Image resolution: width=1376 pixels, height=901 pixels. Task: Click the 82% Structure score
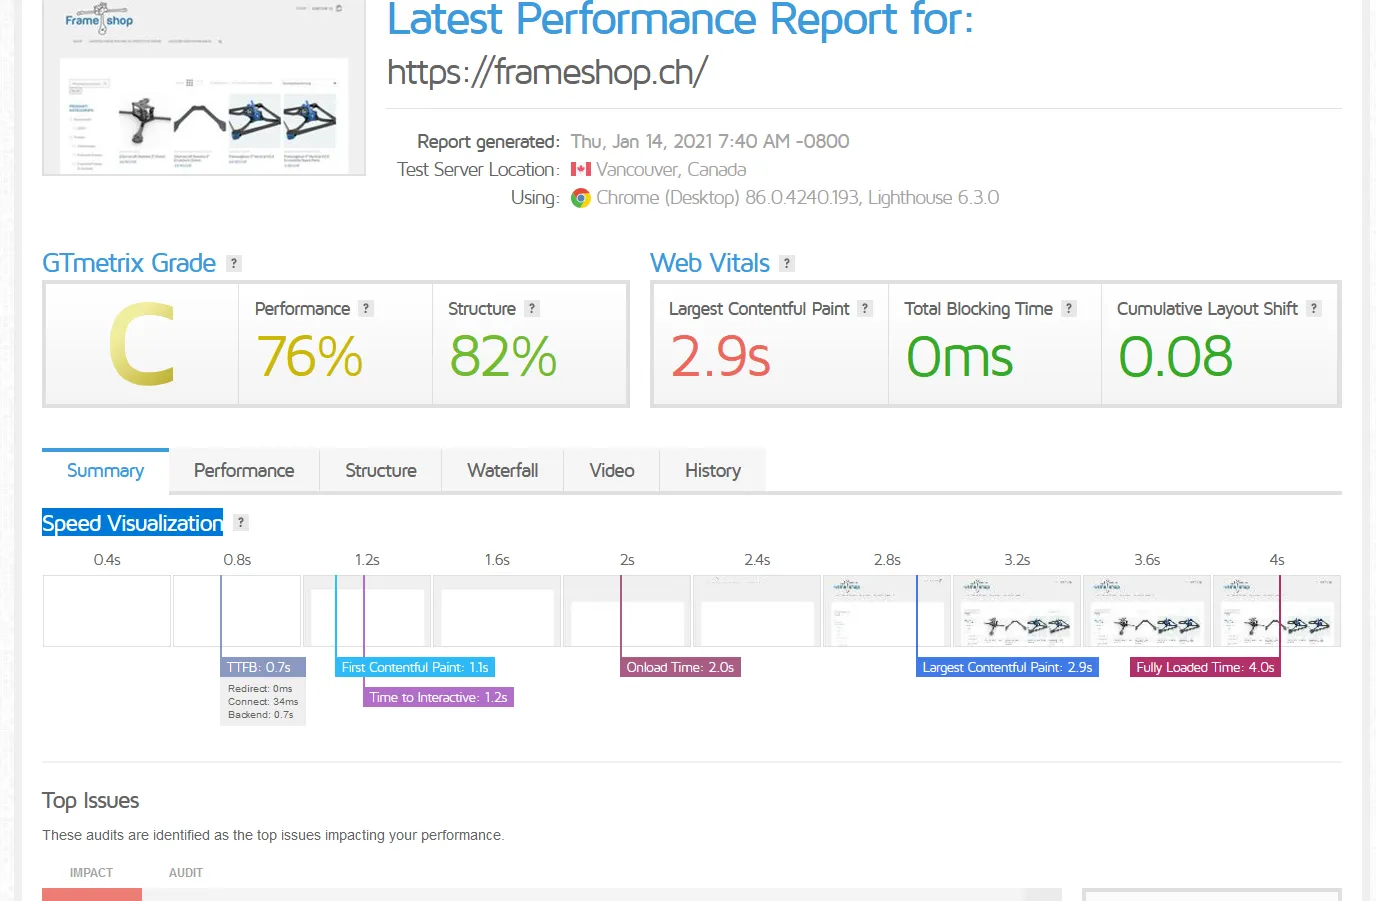coord(503,357)
